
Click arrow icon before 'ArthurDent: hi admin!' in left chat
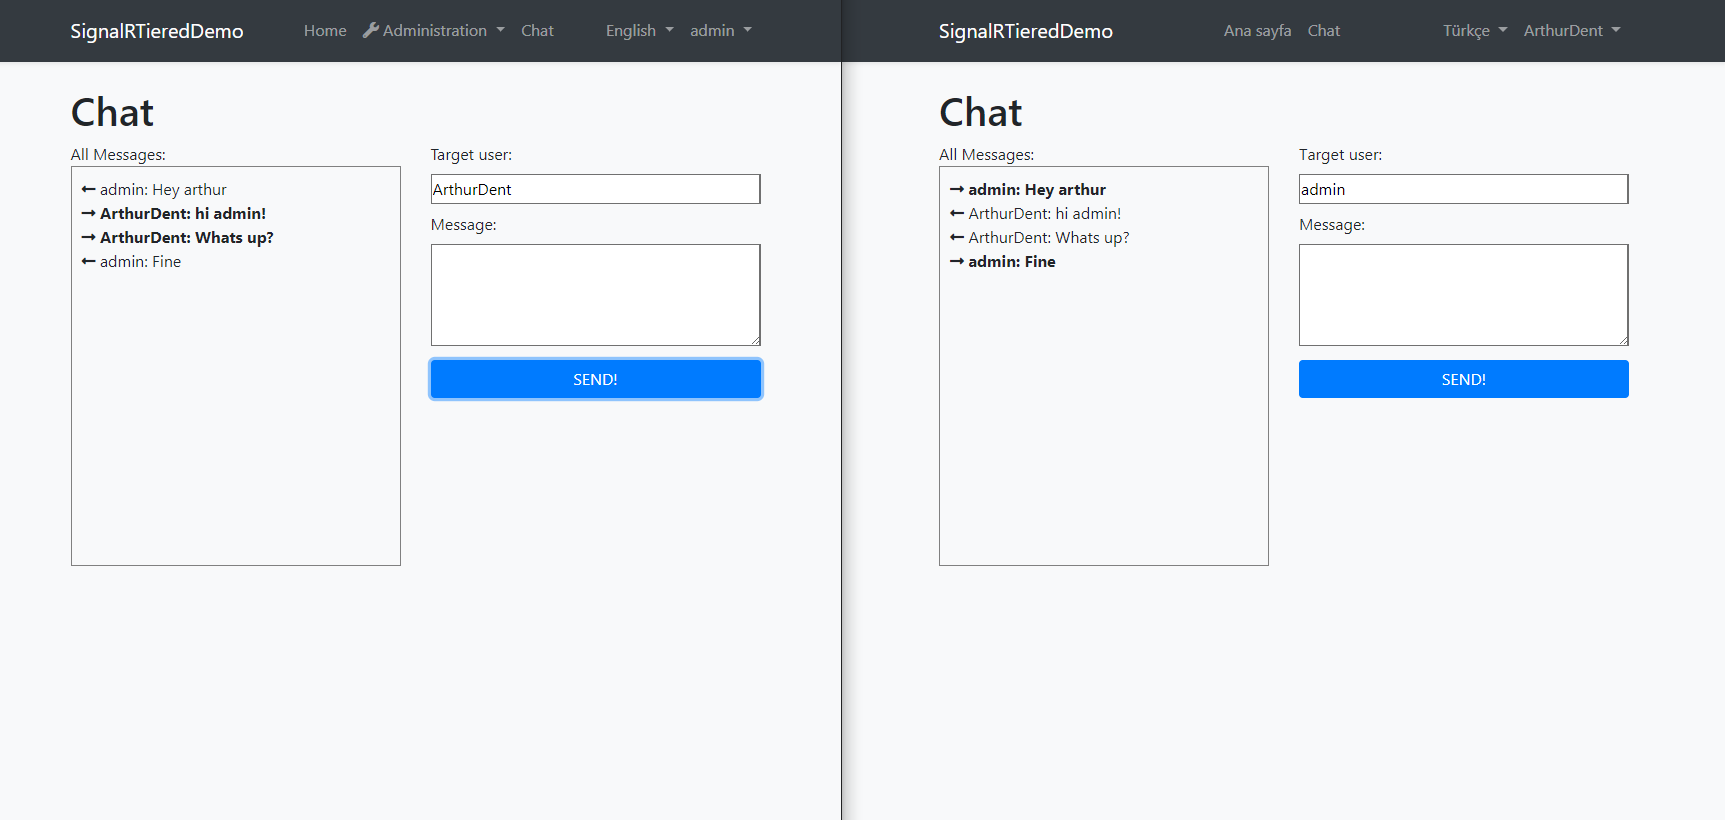click(x=88, y=213)
